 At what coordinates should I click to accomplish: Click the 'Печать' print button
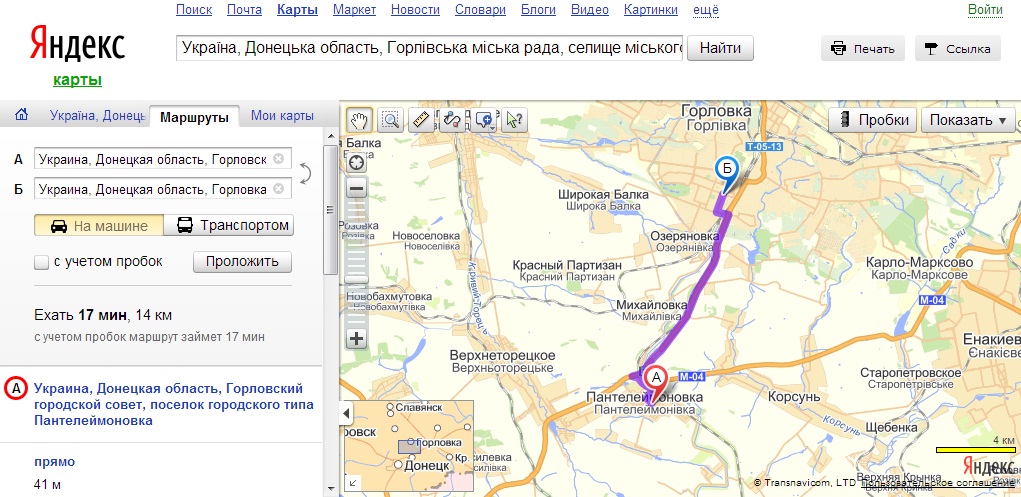pos(863,49)
